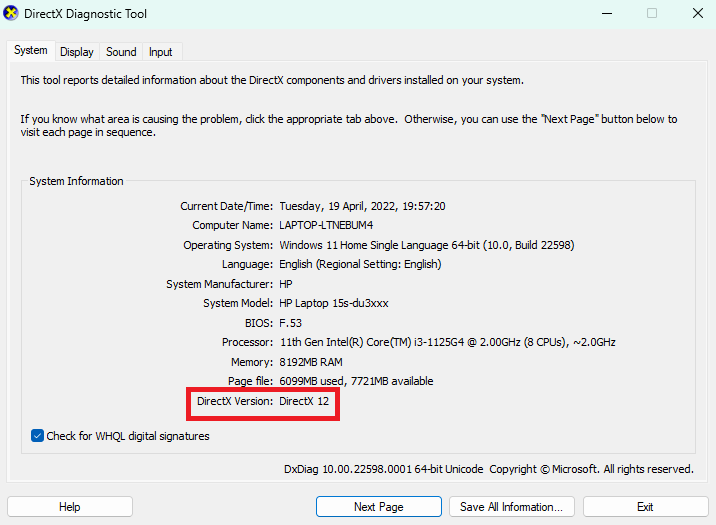Screen dimensions: 716x525
Task: Close the window with X icon
Action: pyautogui.click(x=697, y=14)
